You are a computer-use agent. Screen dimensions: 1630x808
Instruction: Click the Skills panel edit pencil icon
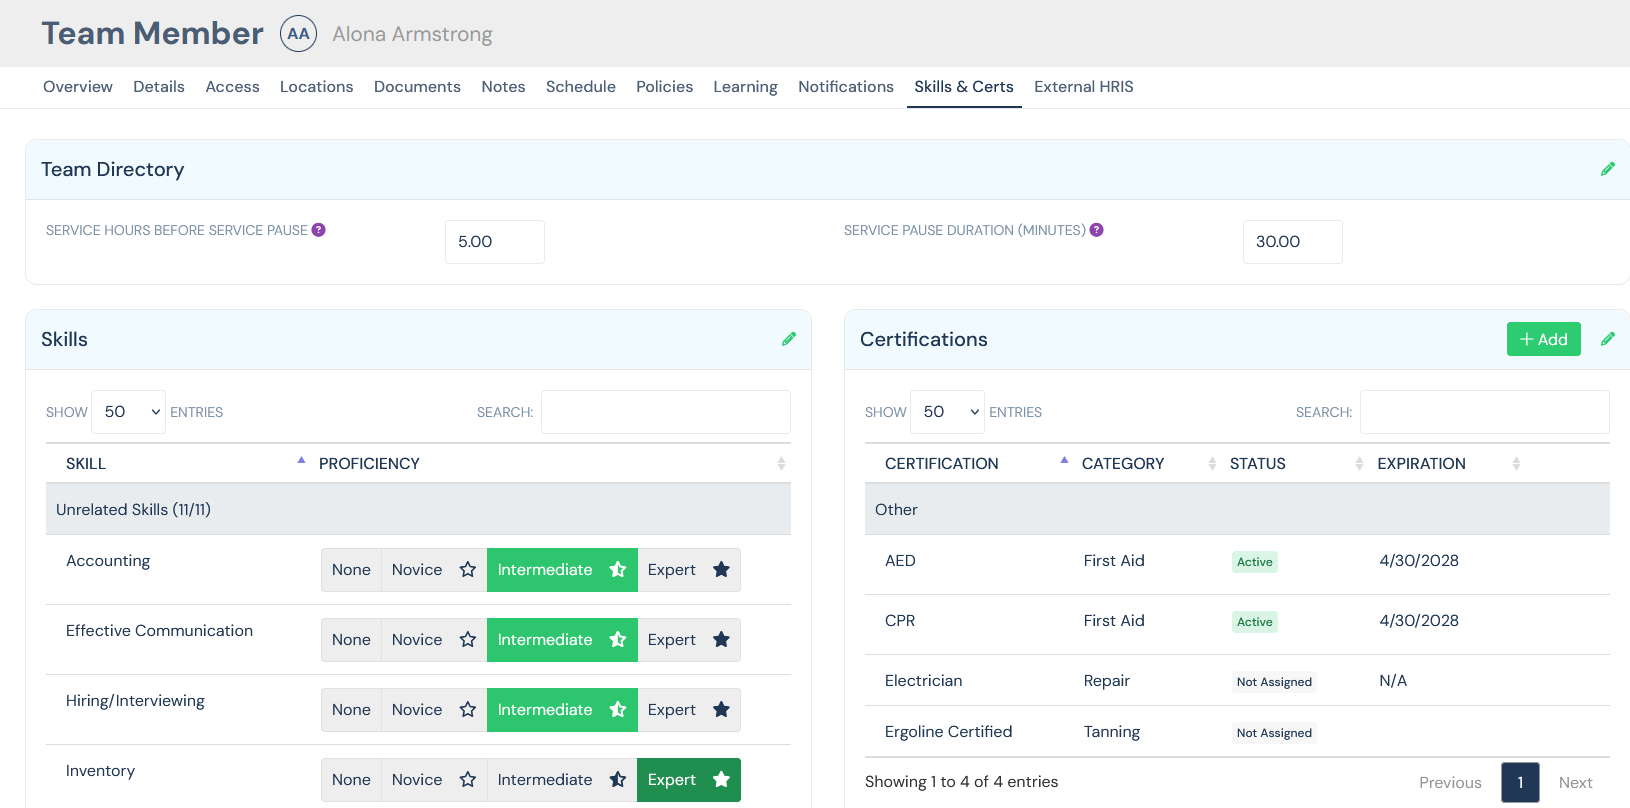[x=789, y=339]
